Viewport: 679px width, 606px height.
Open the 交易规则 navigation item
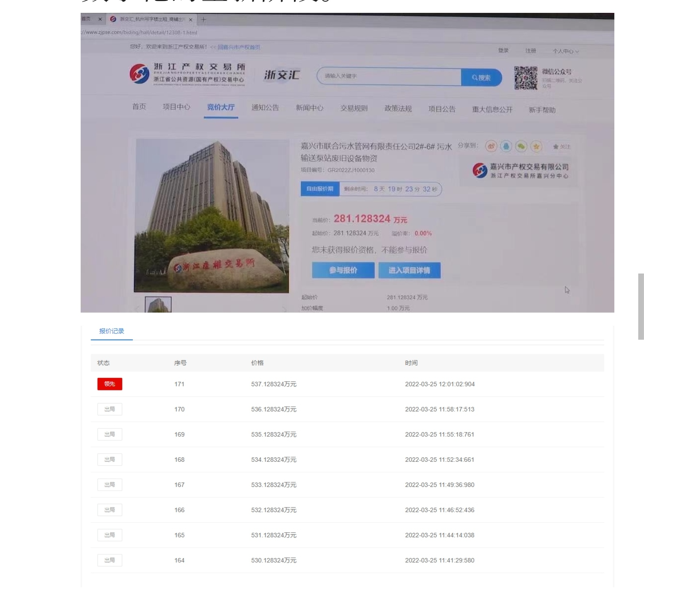[x=354, y=108]
